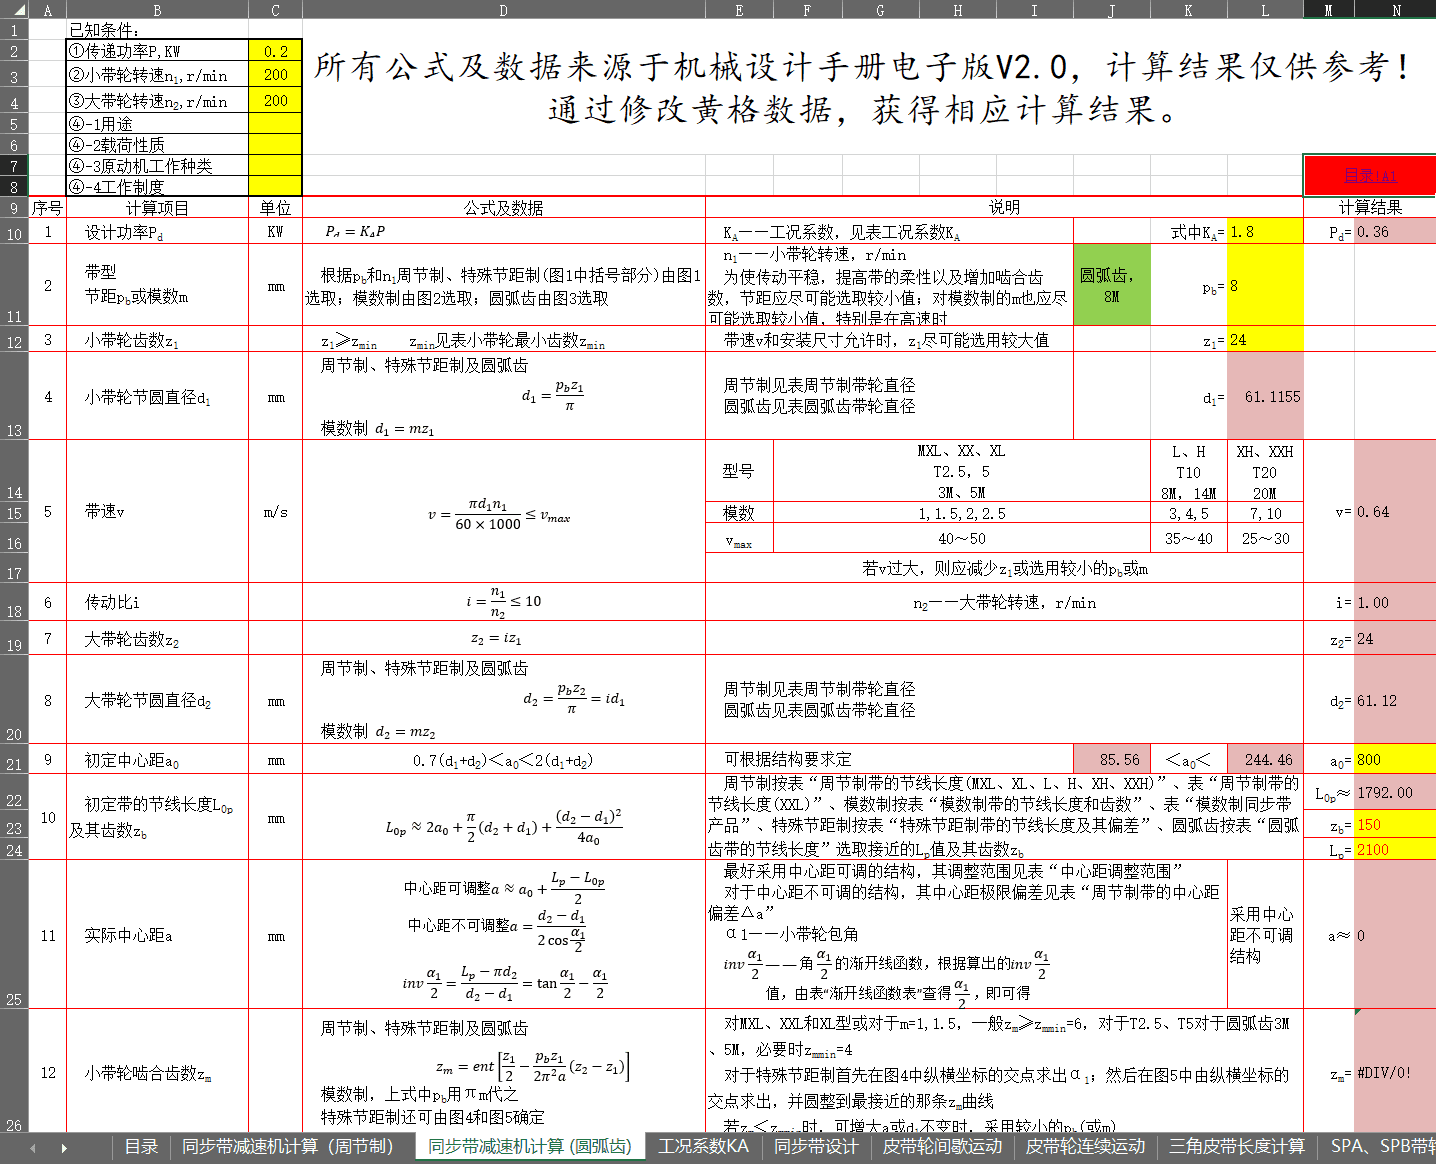Click column header D to select column
The height and width of the screenshot is (1164, 1436).
(503, 10)
